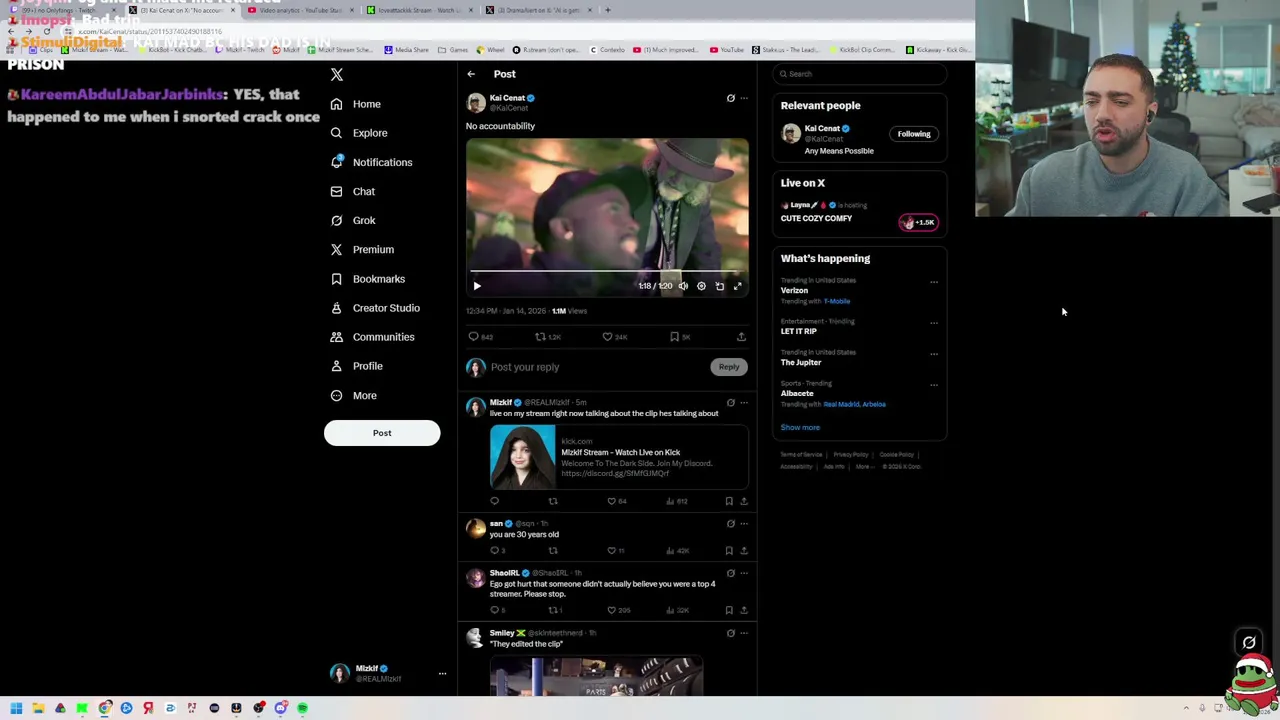The image size is (1280, 720).
Task: Click the Profile sidebar icon
Action: 336,366
